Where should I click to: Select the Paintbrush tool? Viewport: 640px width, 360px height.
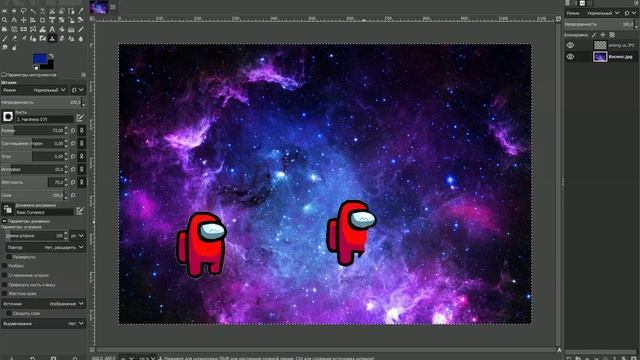4,38
